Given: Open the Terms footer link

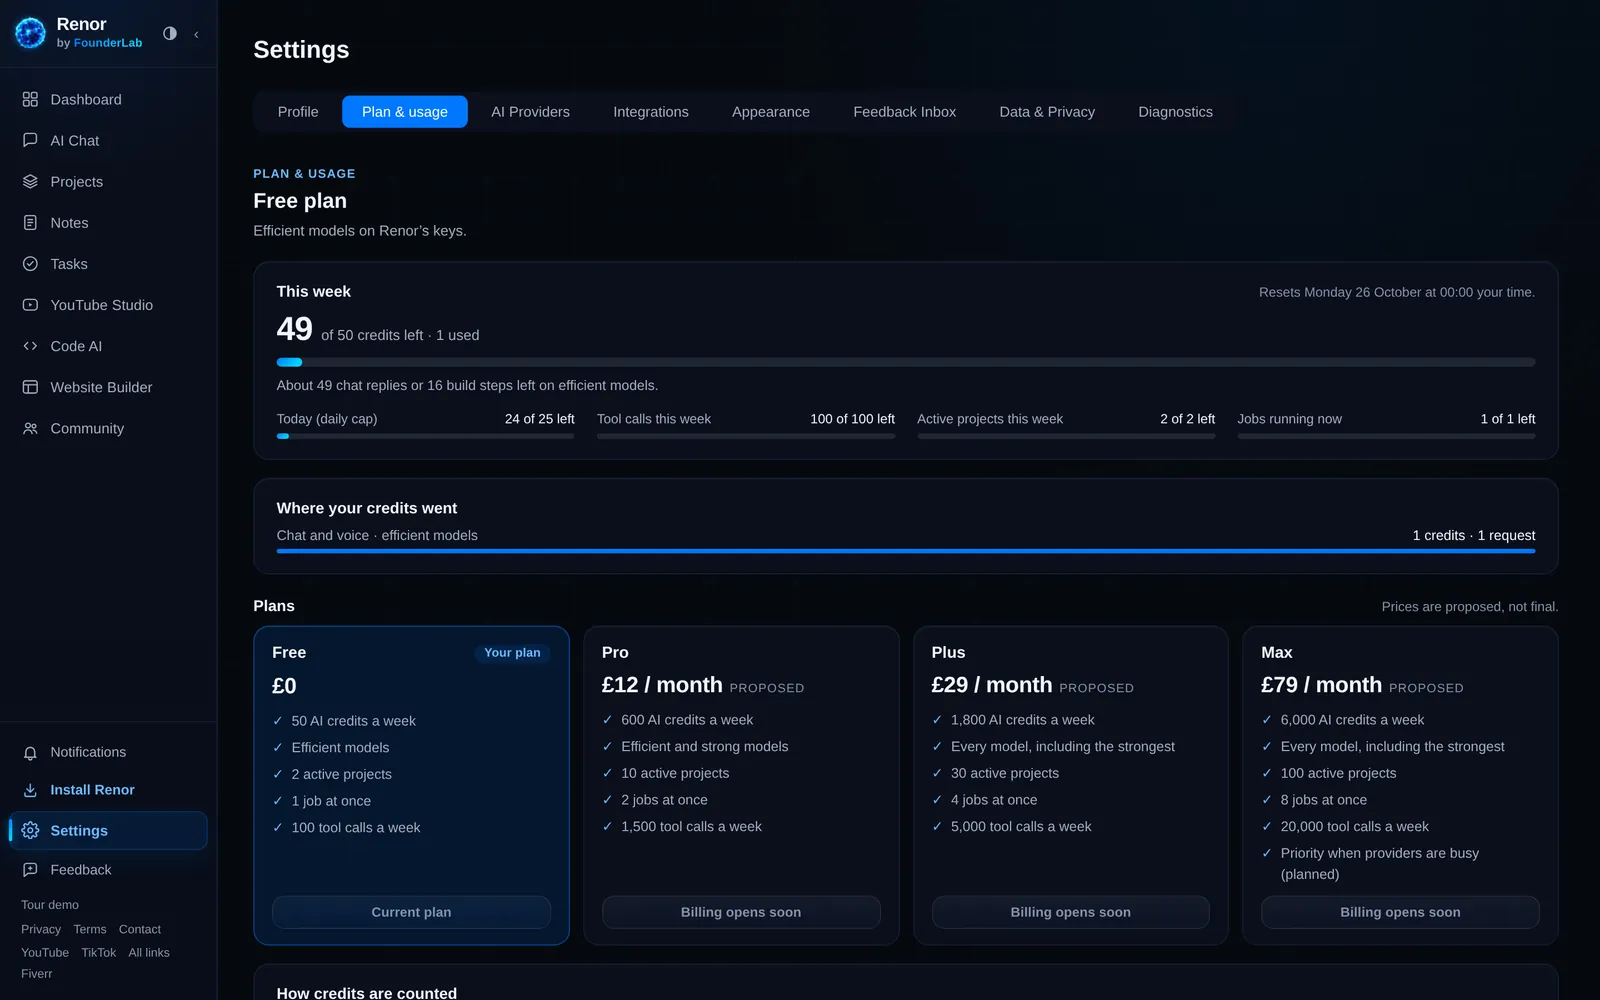Looking at the screenshot, I should (90, 929).
